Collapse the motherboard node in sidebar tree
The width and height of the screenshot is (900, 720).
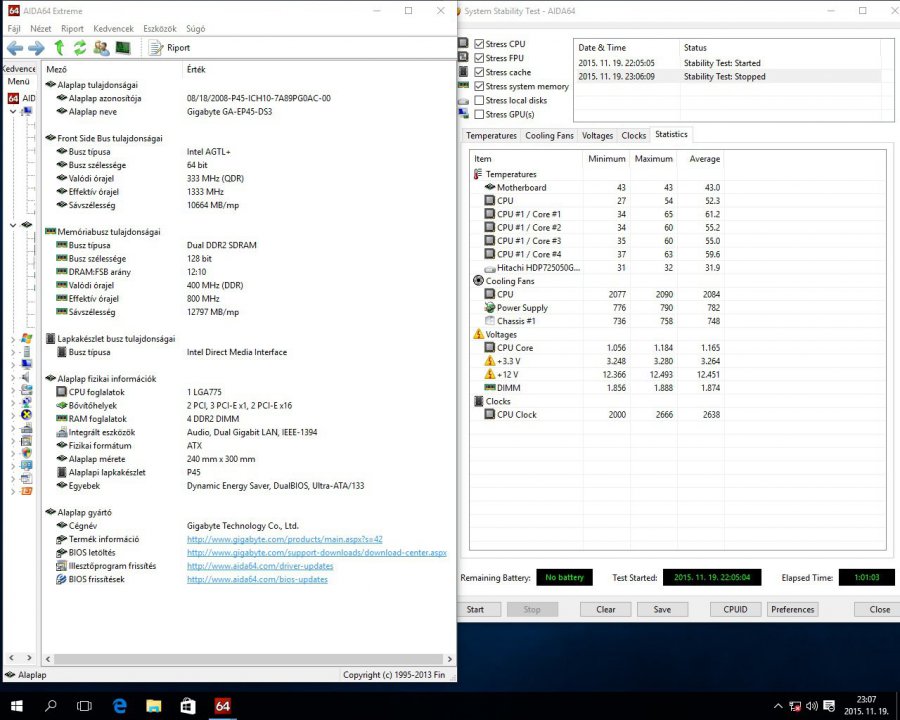tap(13, 225)
